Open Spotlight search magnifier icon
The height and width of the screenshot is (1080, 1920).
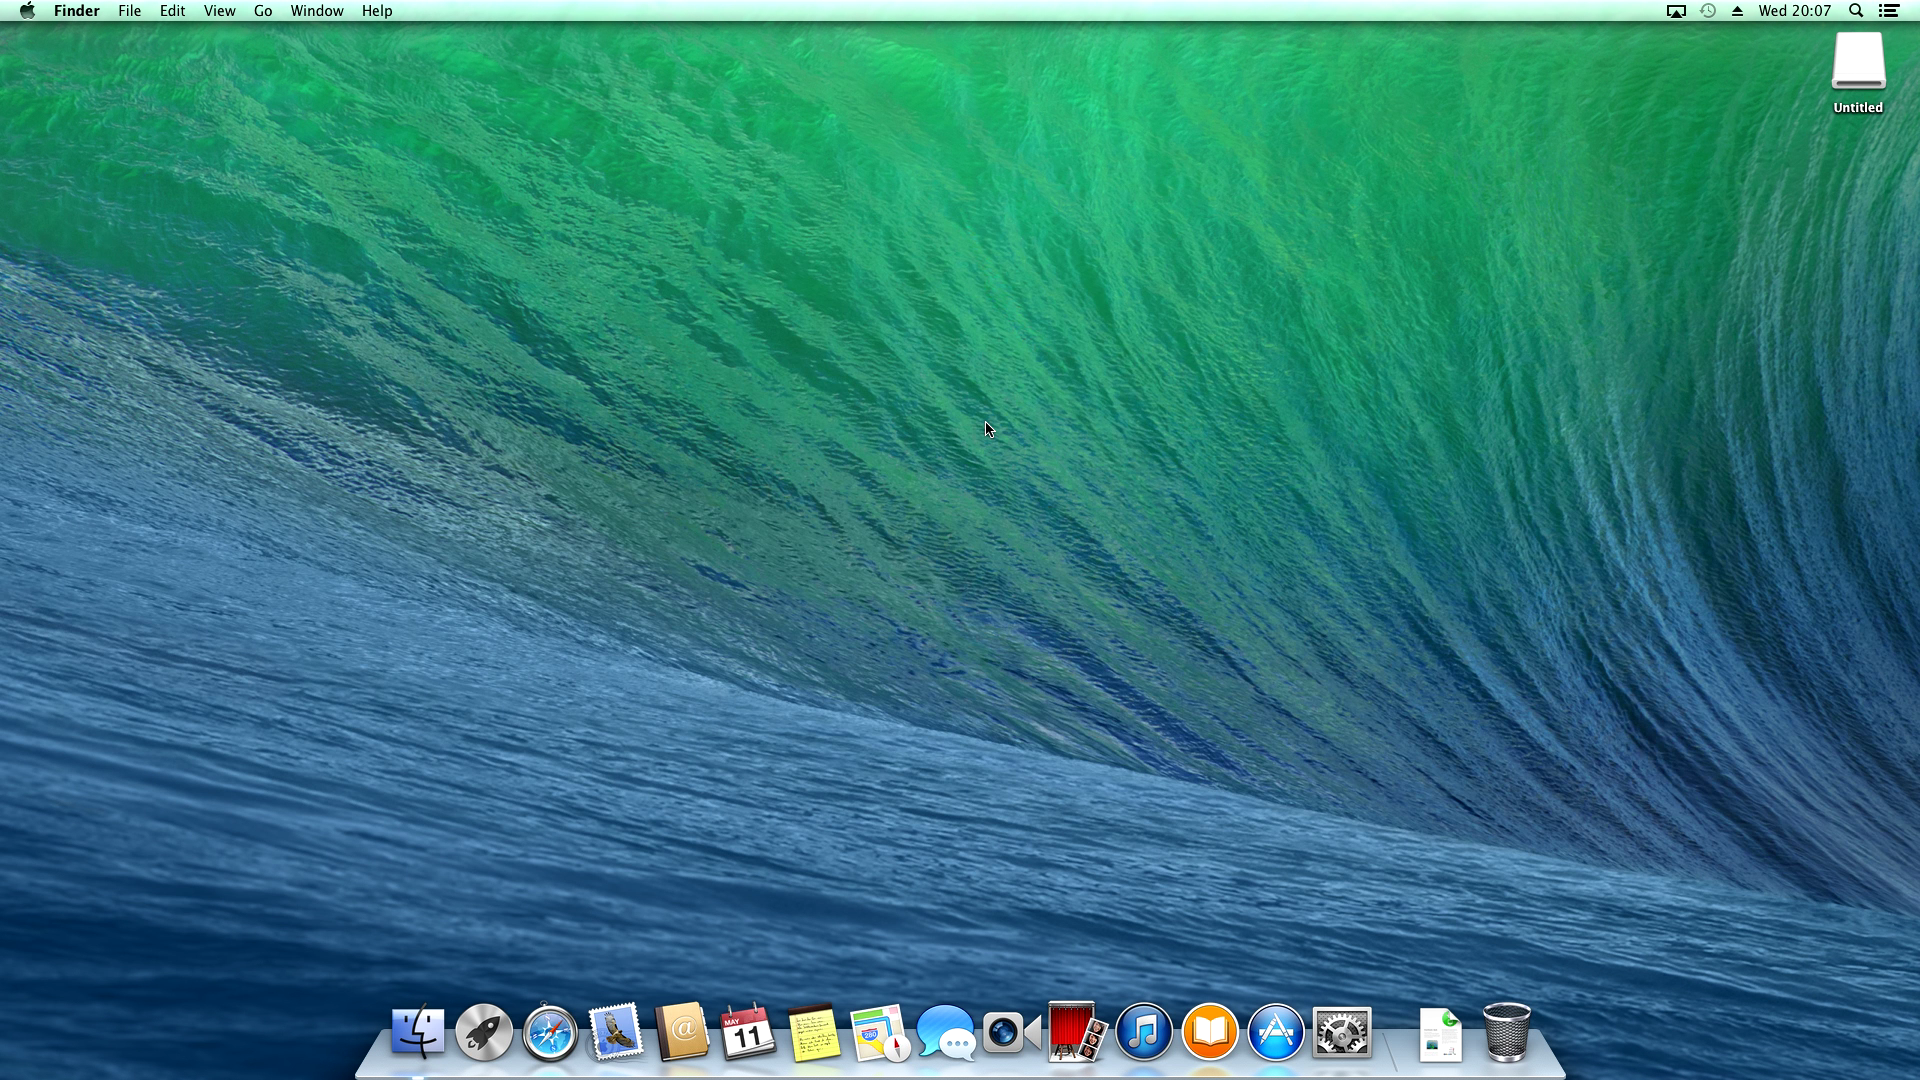(1856, 11)
